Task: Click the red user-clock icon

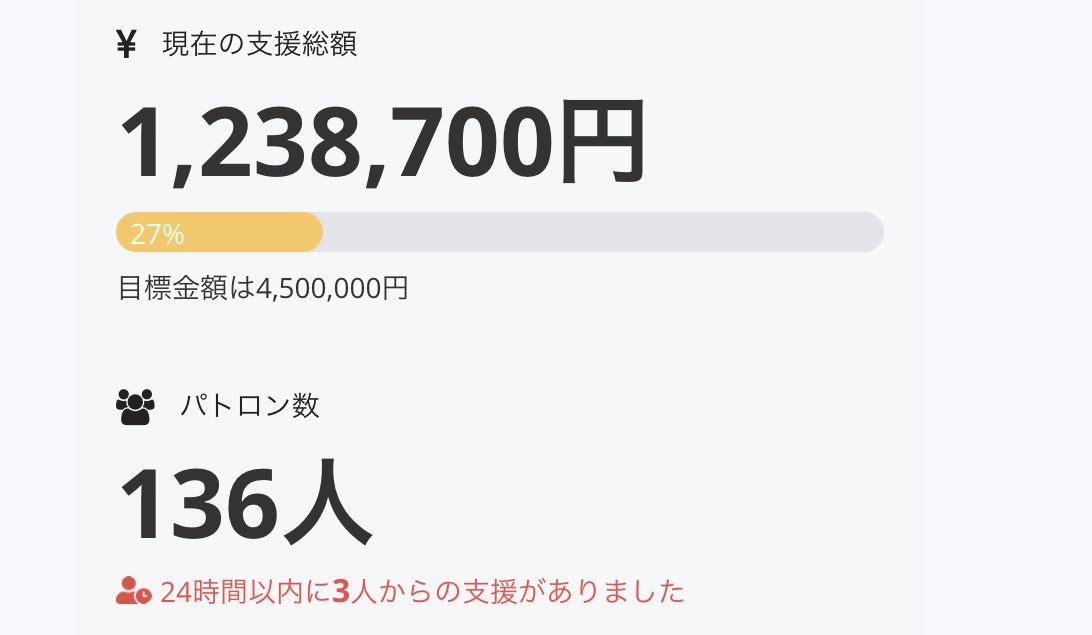Action: 133,591
